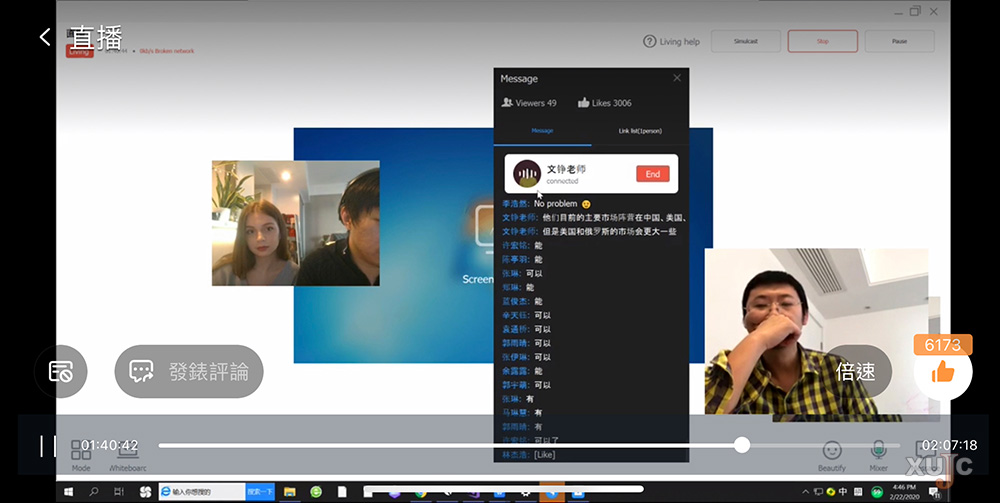
Task: Switch to the Link list(1person) tab
Action: point(639,131)
